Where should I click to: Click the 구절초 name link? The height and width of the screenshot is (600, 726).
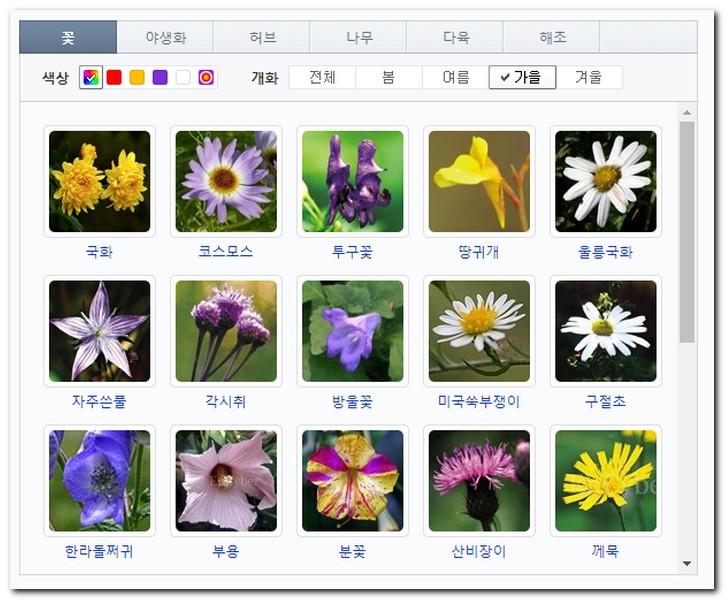605,402
